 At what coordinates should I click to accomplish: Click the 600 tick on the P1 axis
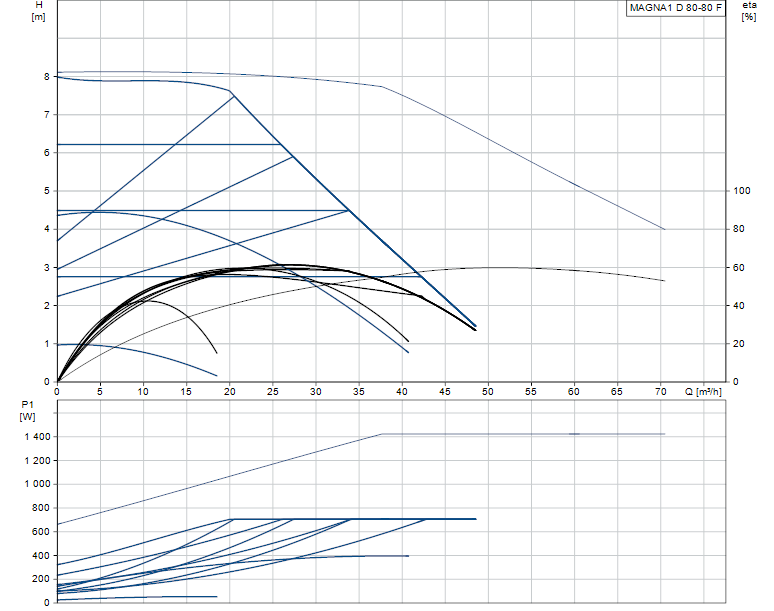point(41,532)
